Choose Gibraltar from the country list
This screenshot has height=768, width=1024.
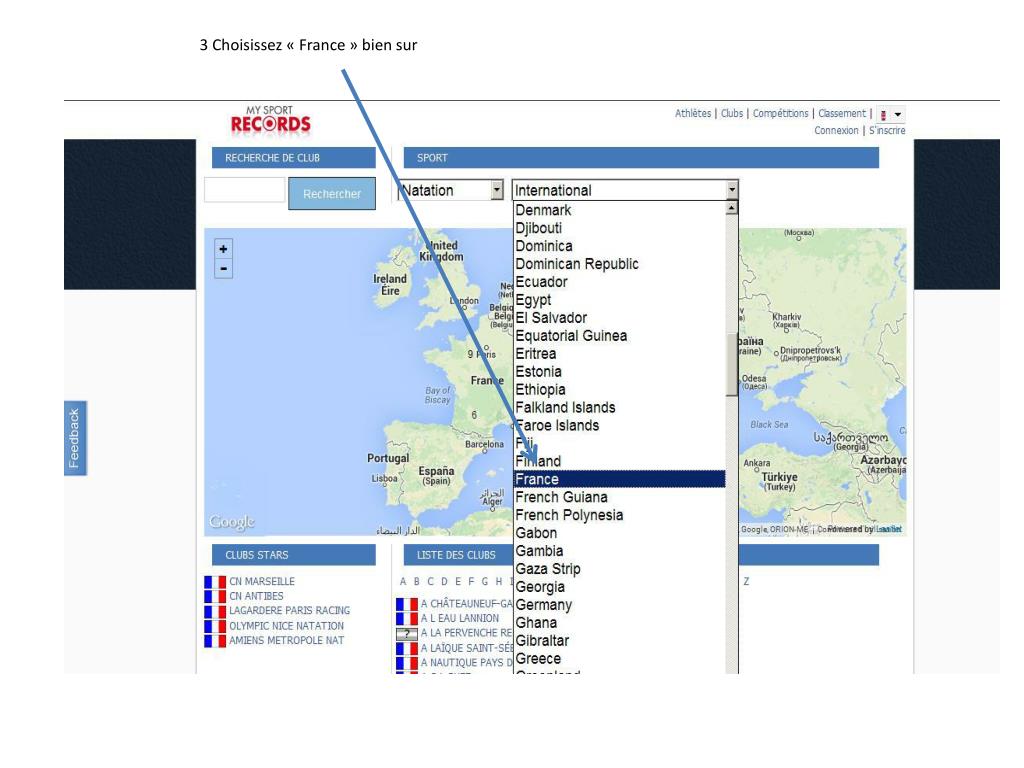619,641
